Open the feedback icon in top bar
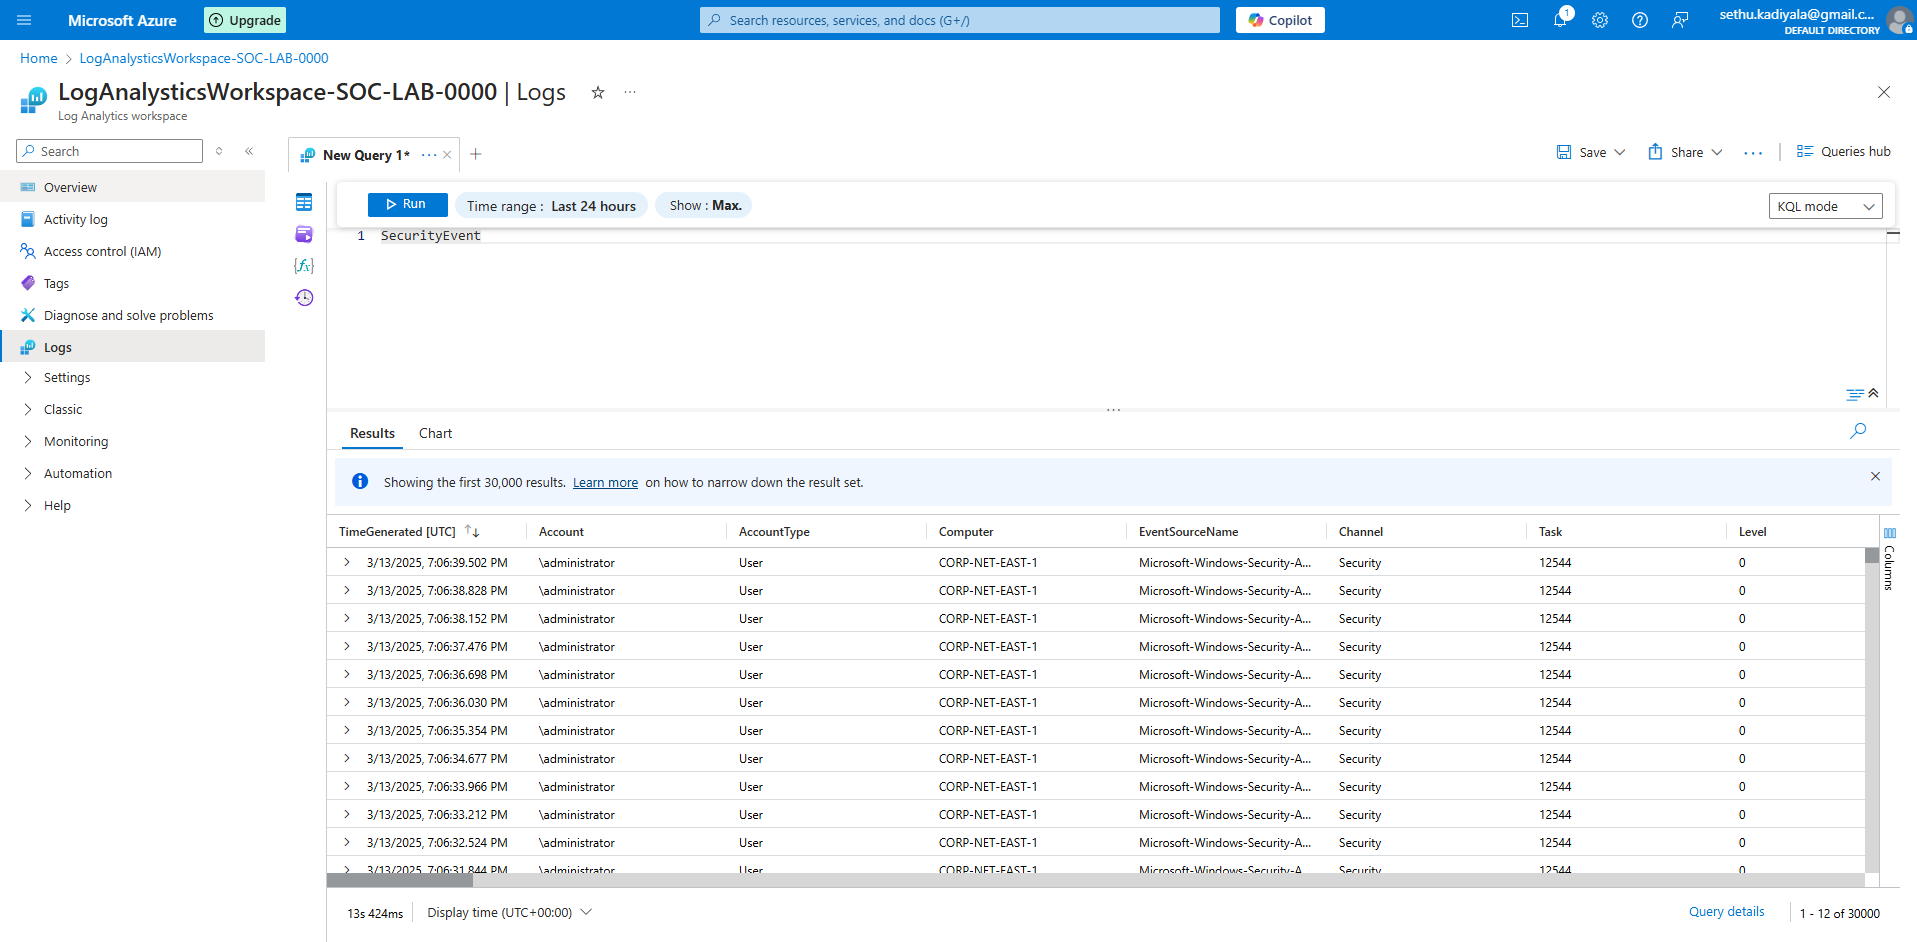 [x=1680, y=20]
